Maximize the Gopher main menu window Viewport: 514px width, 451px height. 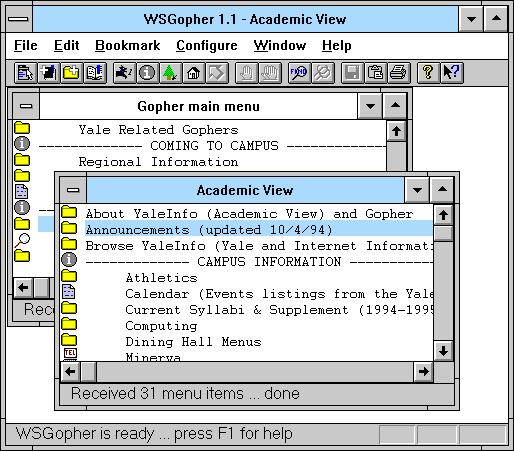(395, 106)
